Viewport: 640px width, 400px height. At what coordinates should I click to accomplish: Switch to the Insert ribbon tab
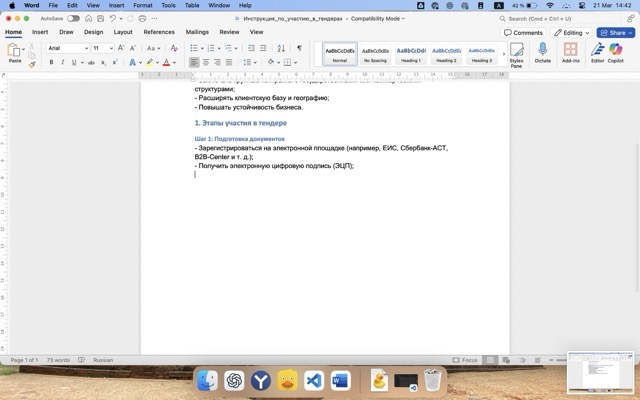click(40, 32)
